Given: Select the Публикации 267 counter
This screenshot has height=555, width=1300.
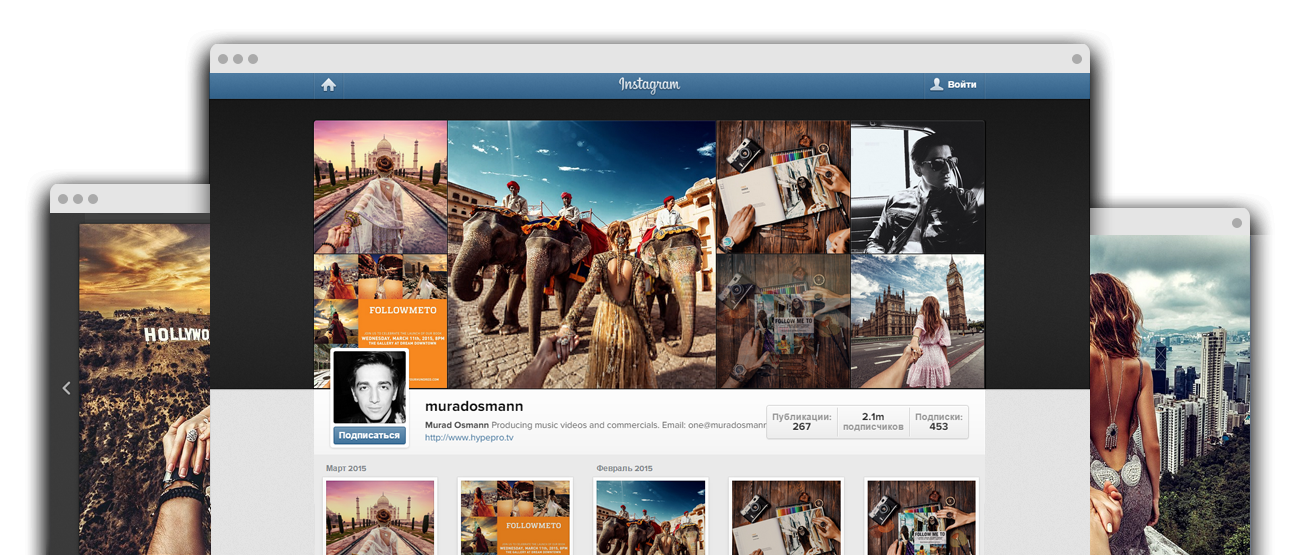Looking at the screenshot, I should [x=801, y=422].
